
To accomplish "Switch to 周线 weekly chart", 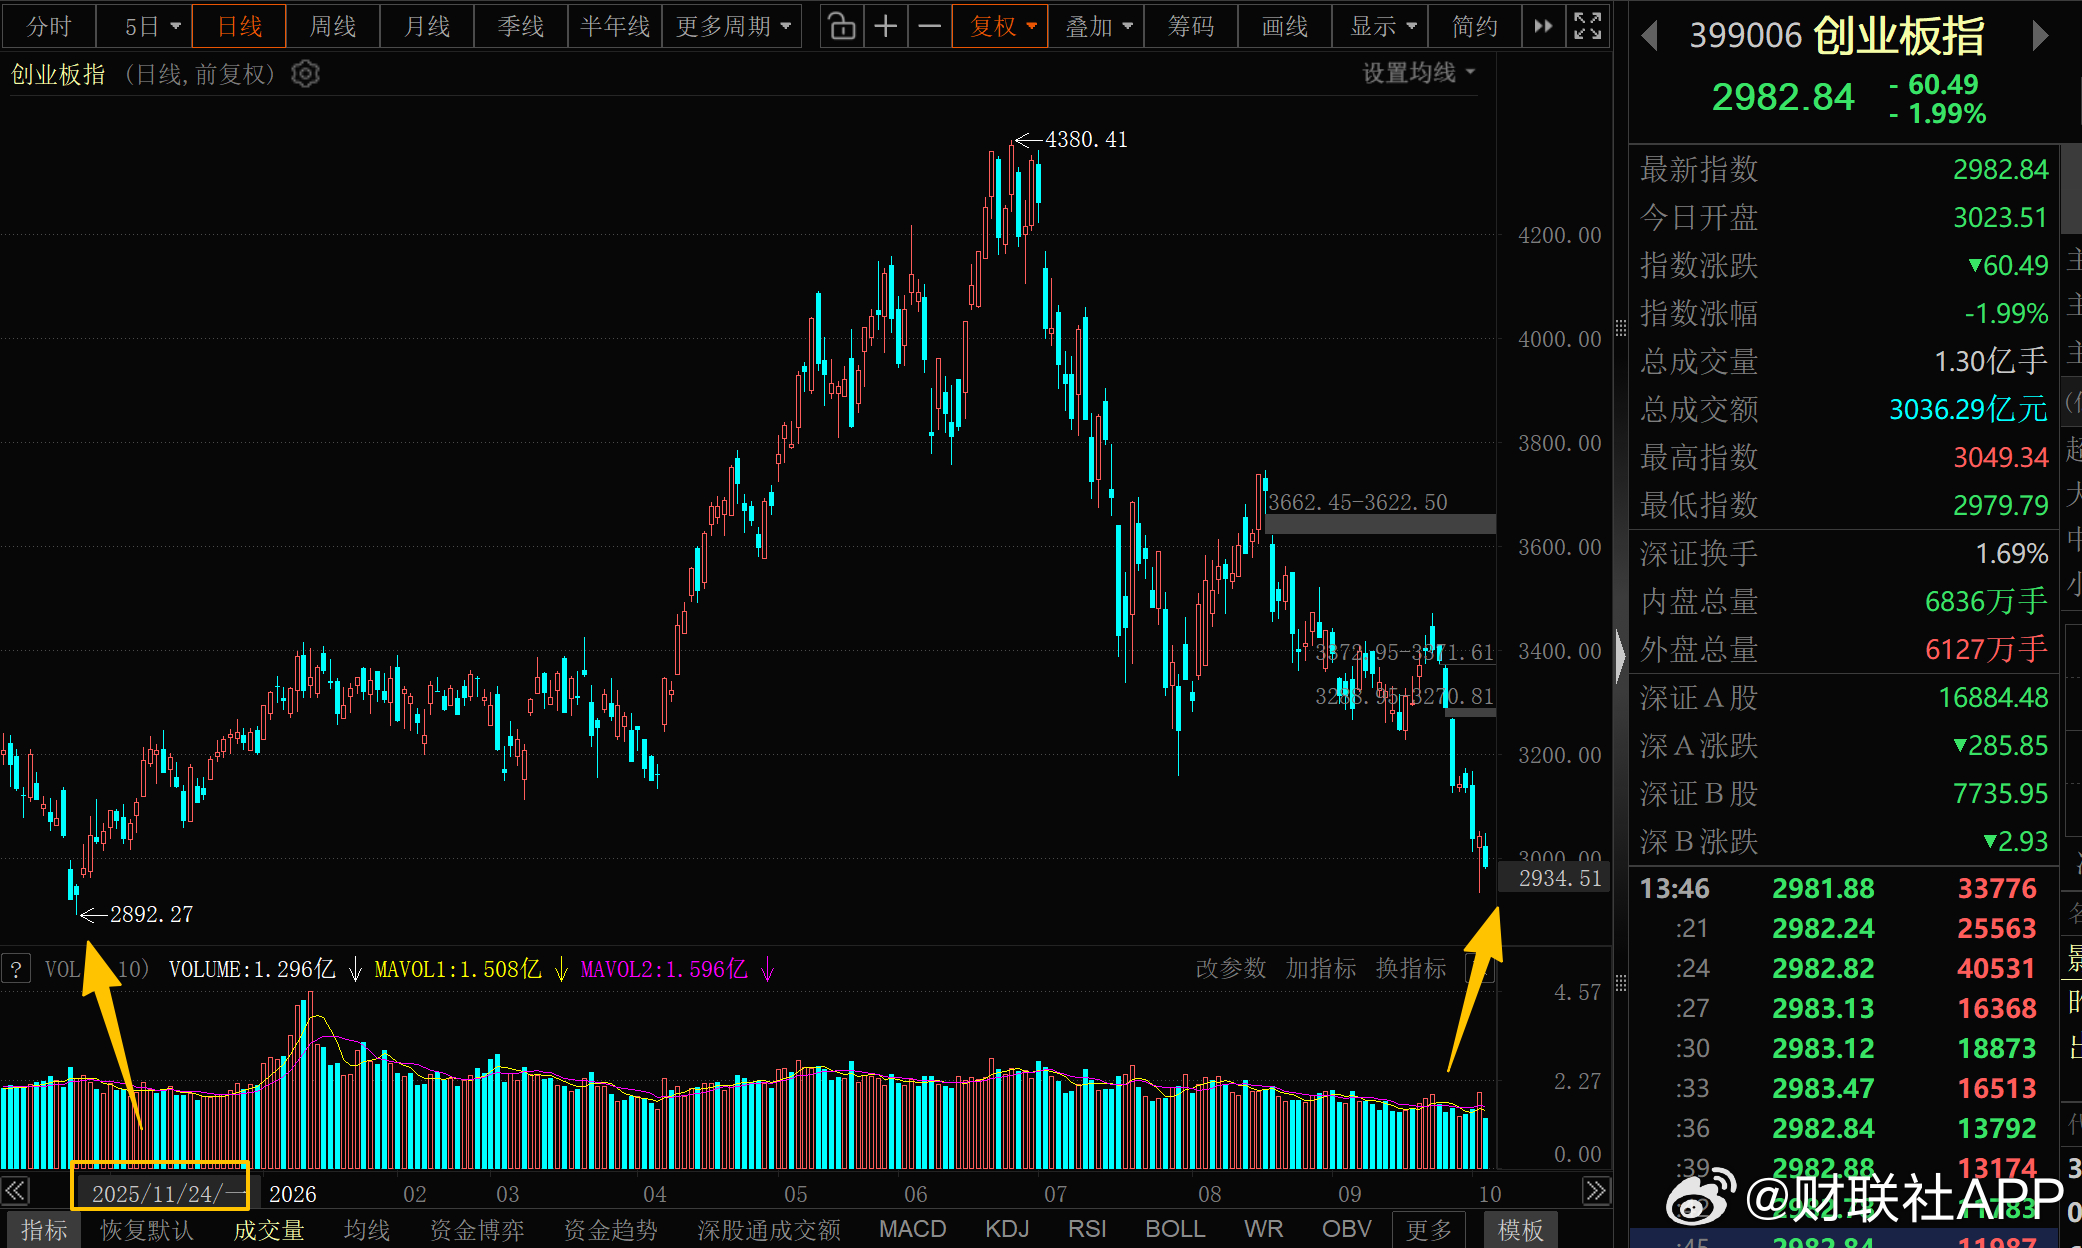I will pos(333,27).
